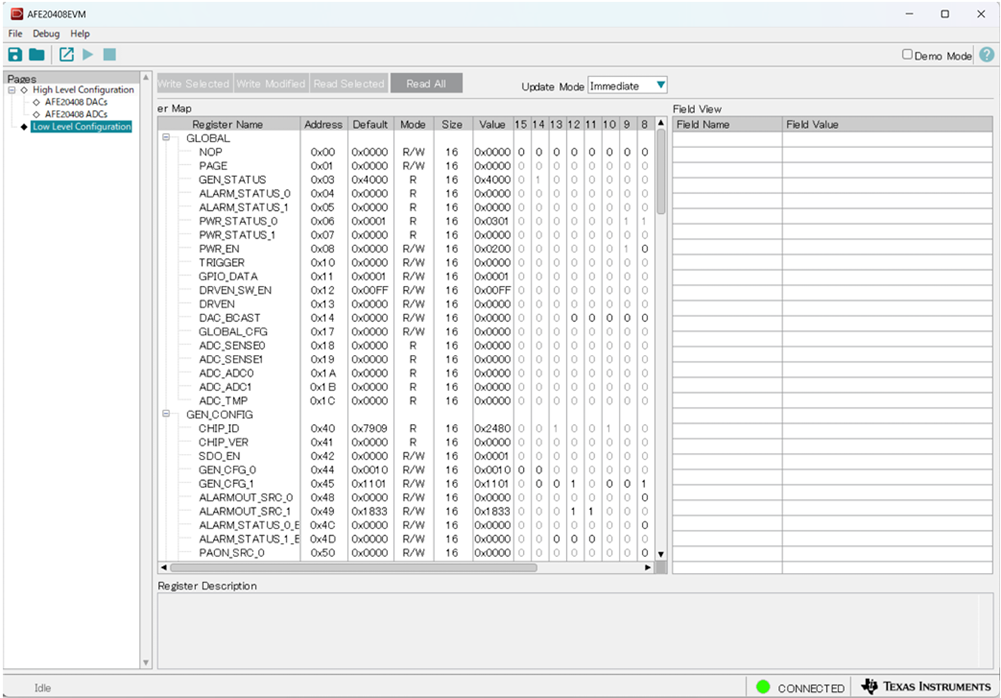This screenshot has width=1001, height=698.
Task: Click the register map scroll up arrow
Action: (661, 123)
